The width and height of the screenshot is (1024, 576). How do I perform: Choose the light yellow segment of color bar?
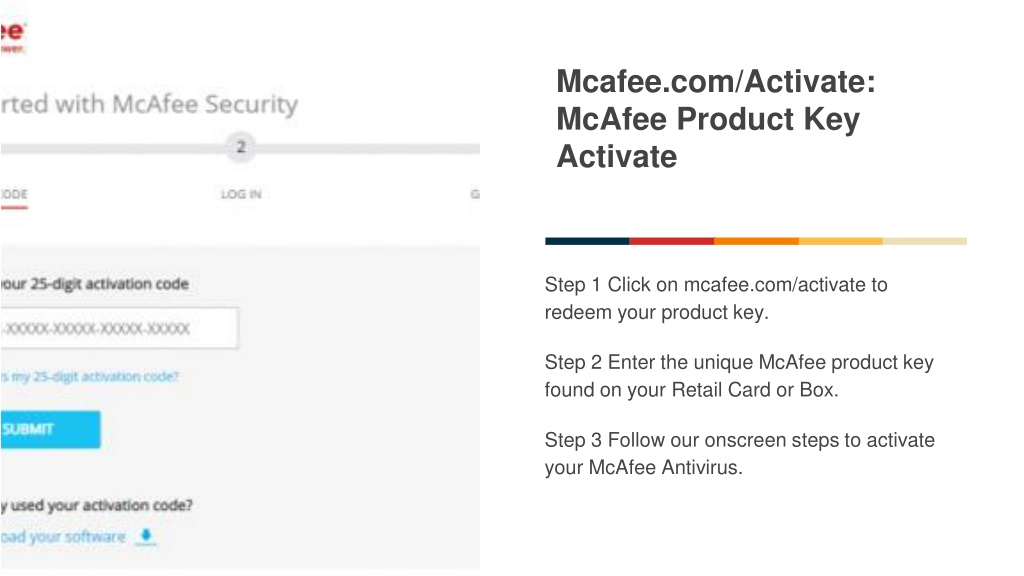840,241
